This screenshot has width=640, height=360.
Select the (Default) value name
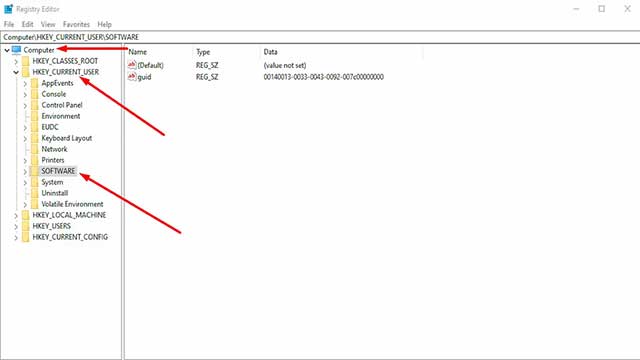pyautogui.click(x=151, y=65)
